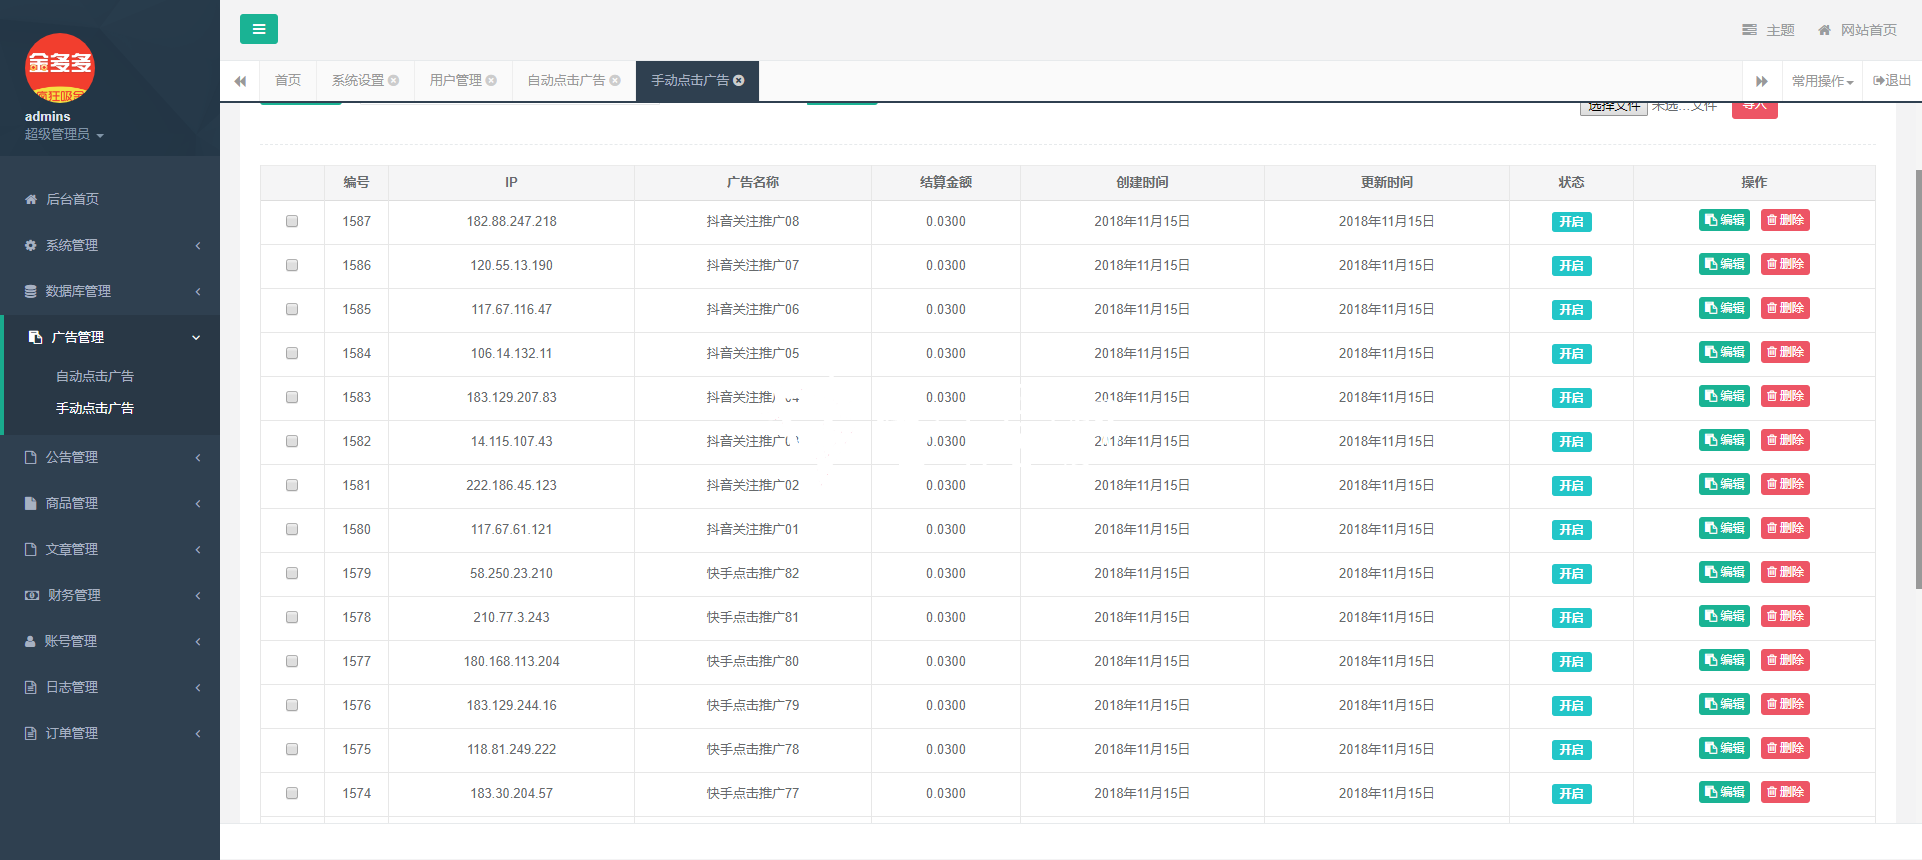The width and height of the screenshot is (1922, 860).
Task: Expand the 系统管理 sidebar menu
Action: [x=110, y=245]
